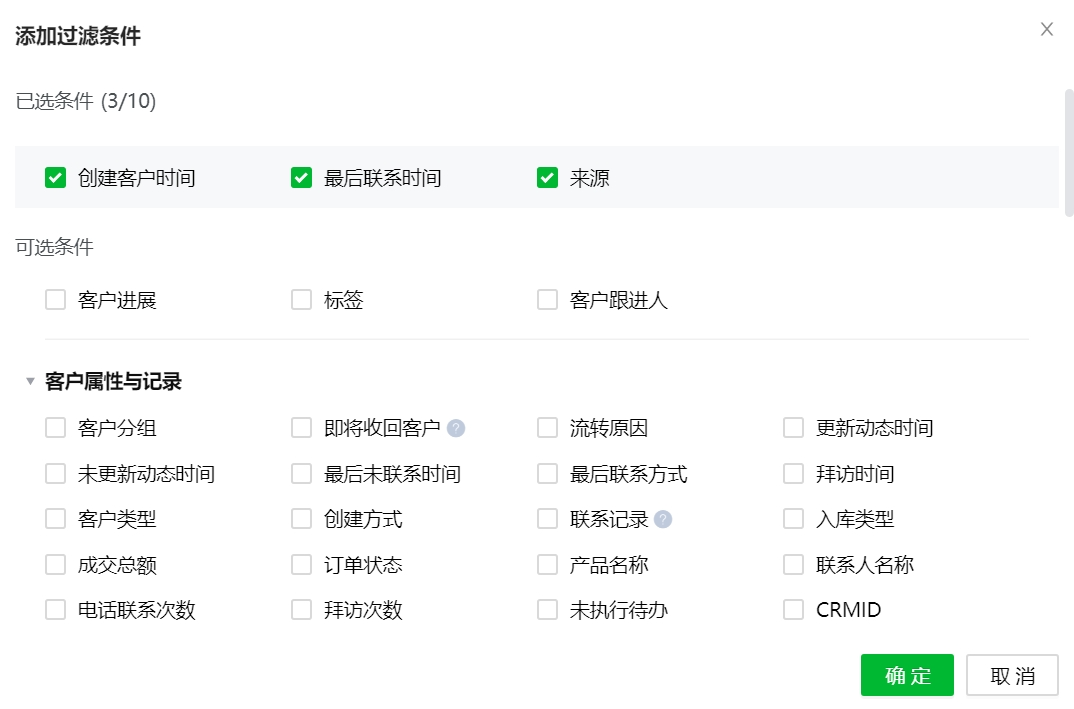Check the 客户跟进人 option
Image resolution: width=1074 pixels, height=709 pixels.
(x=546, y=298)
